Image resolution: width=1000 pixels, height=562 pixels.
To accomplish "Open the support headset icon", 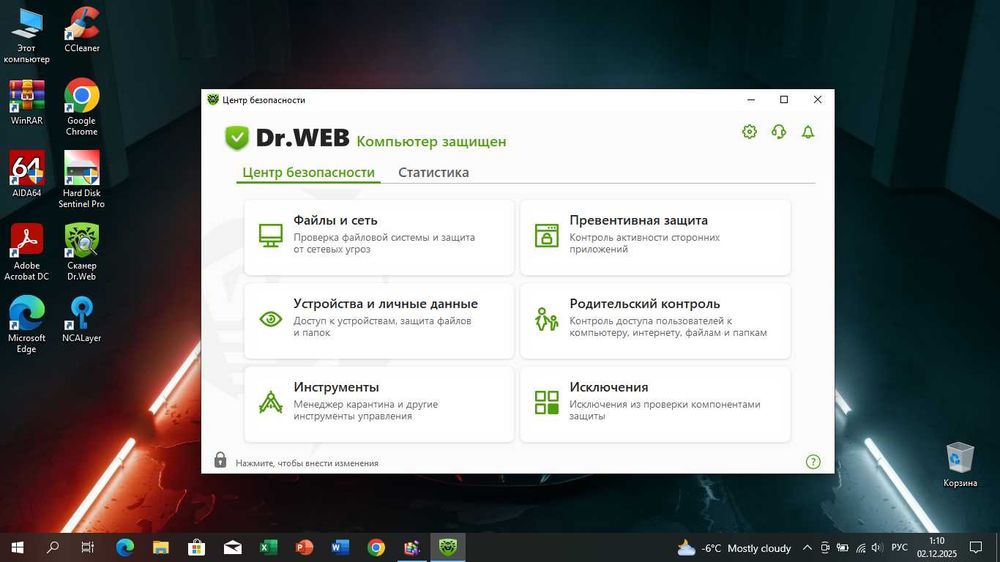I will tap(779, 132).
